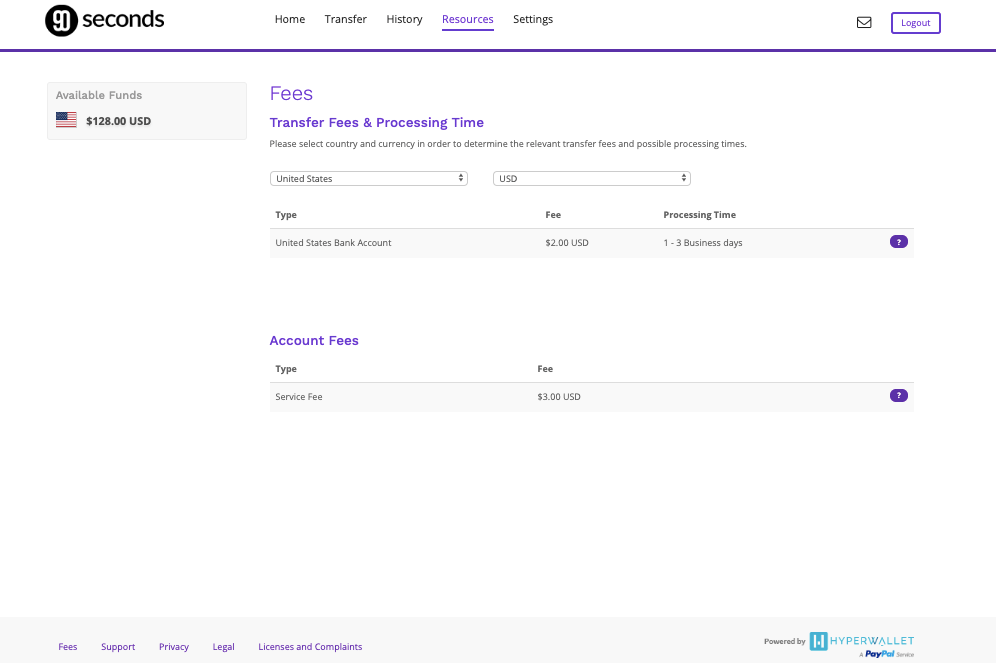Visit the Privacy footer link

[174, 647]
